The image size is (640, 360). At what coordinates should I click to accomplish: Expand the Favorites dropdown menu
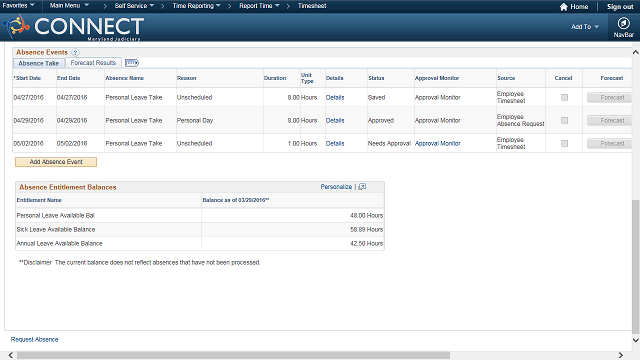pyautogui.click(x=18, y=5)
